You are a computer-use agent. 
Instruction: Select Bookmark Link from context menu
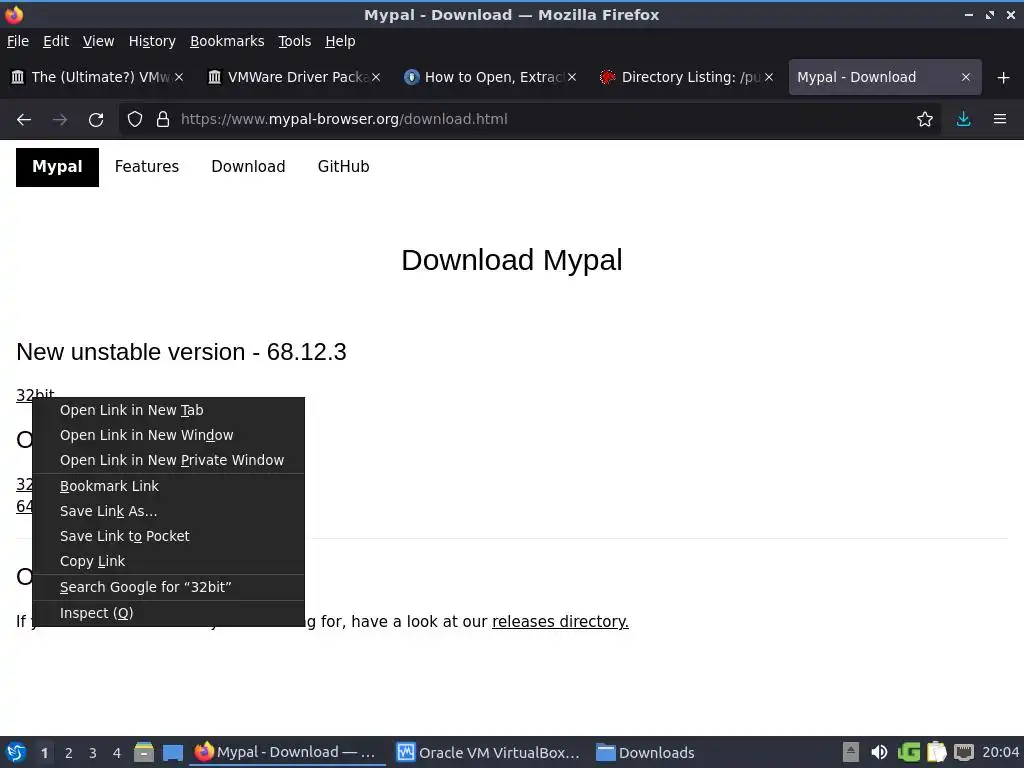(x=168, y=487)
